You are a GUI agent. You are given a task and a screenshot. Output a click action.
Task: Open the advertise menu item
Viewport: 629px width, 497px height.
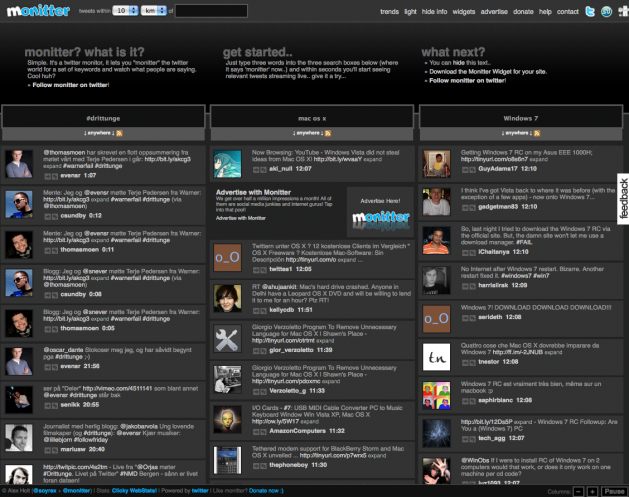[x=494, y=12]
